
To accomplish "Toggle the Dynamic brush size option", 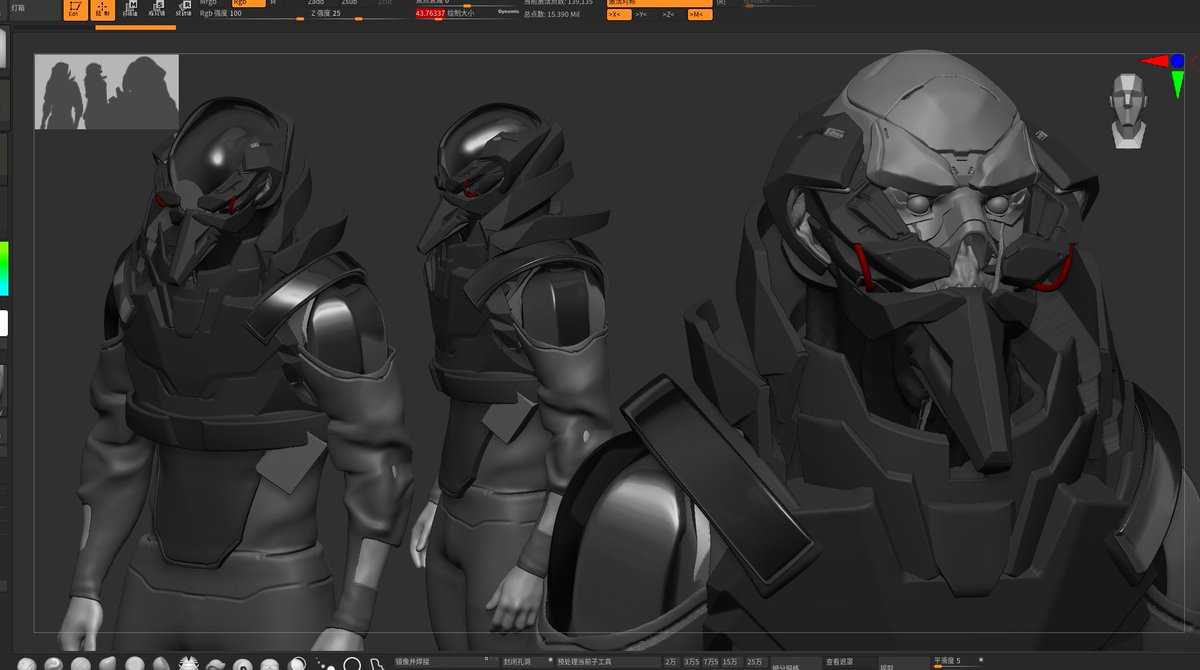I will [x=508, y=11].
